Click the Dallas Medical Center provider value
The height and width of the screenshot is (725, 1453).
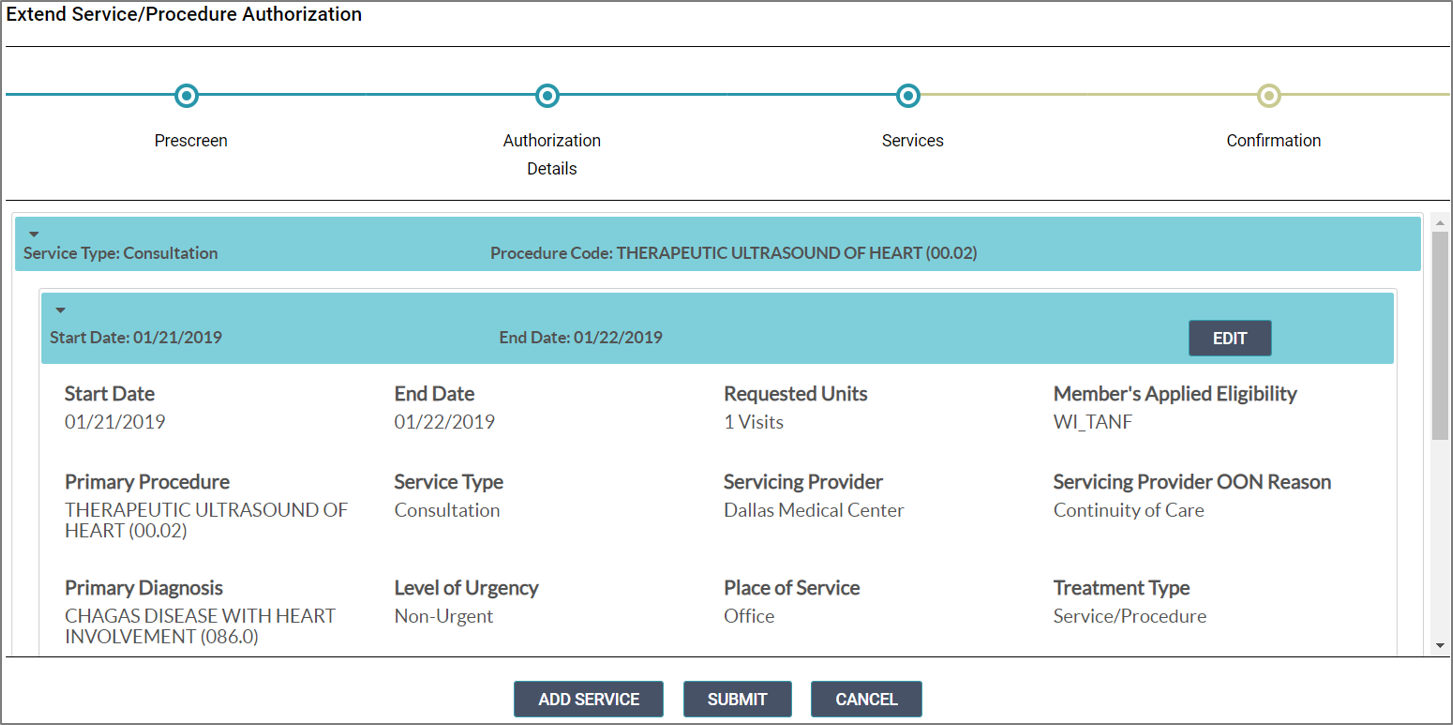click(x=813, y=510)
